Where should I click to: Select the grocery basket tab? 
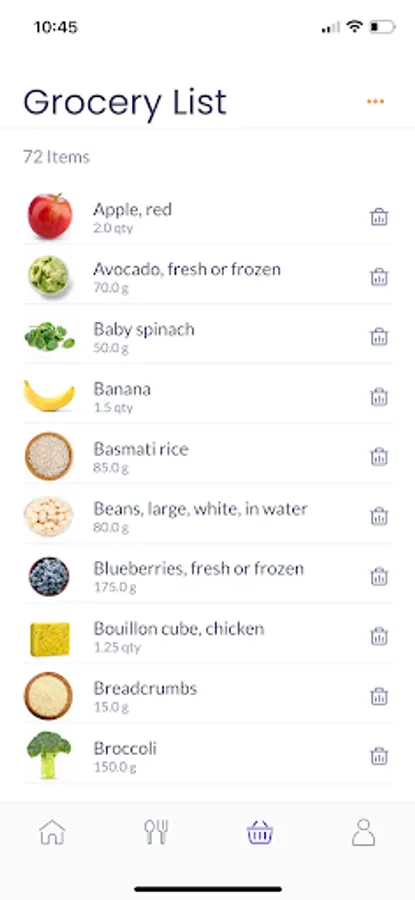(x=259, y=832)
